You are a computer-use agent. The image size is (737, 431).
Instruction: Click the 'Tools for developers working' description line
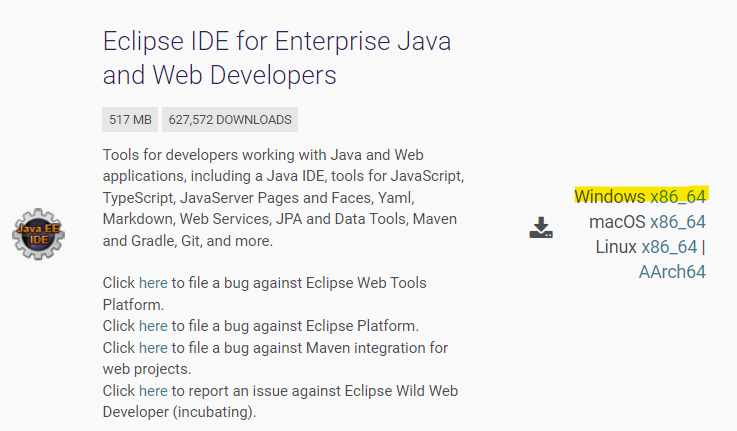click(263, 155)
